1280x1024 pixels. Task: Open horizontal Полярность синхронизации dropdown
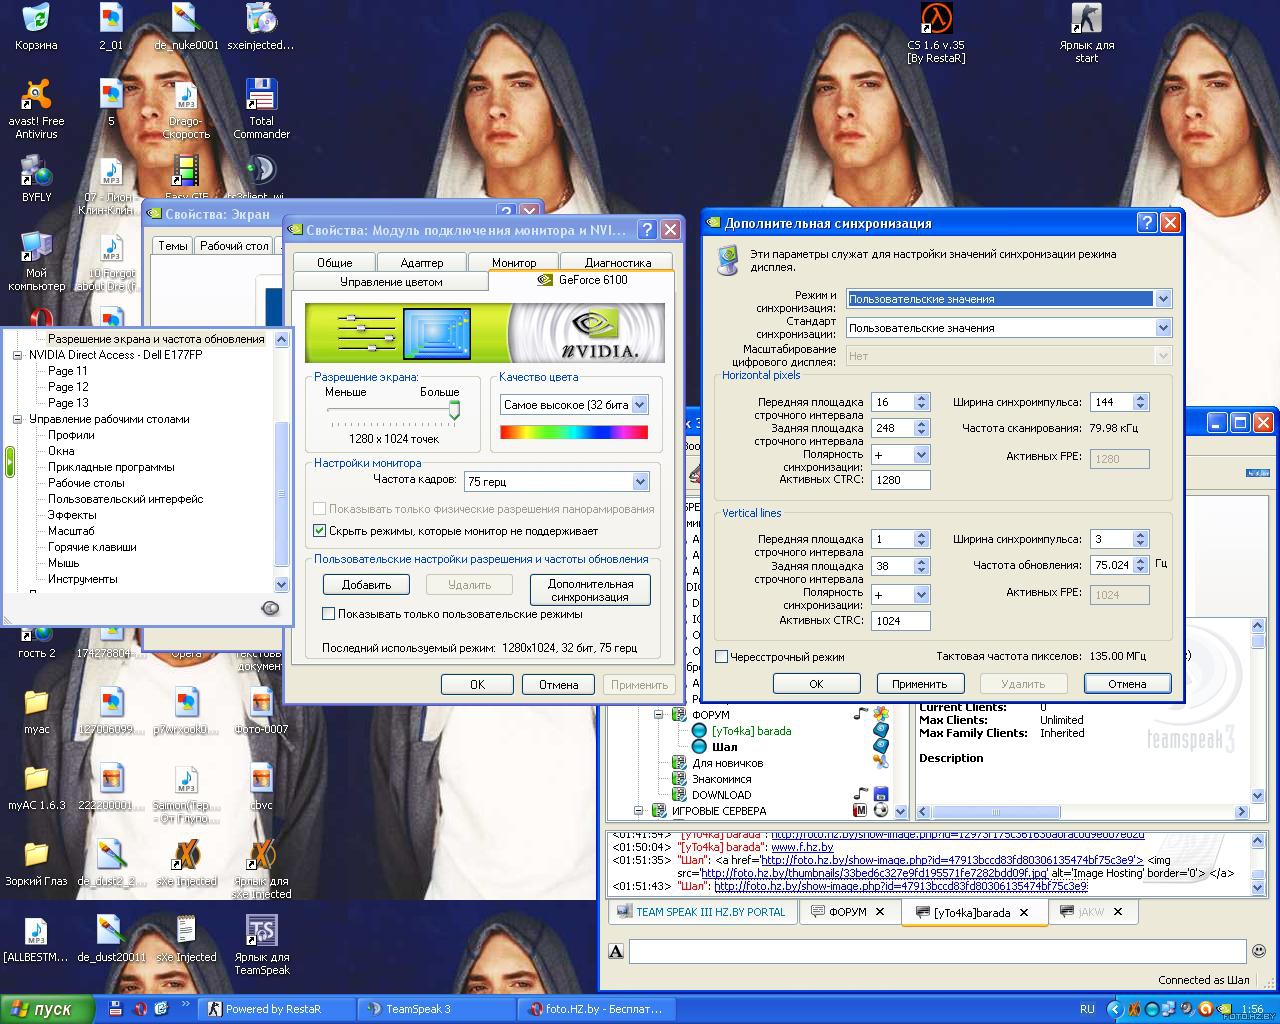[921, 455]
